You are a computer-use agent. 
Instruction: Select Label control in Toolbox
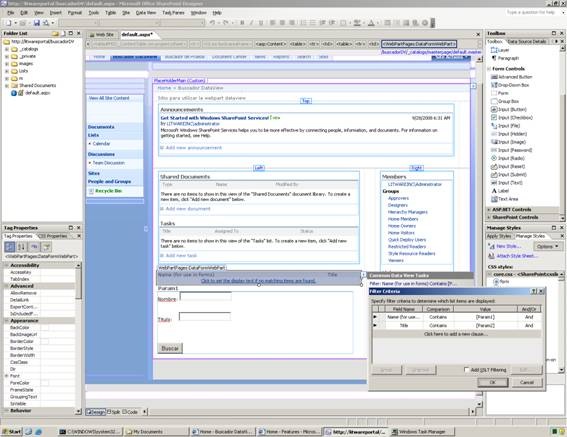(x=500, y=191)
